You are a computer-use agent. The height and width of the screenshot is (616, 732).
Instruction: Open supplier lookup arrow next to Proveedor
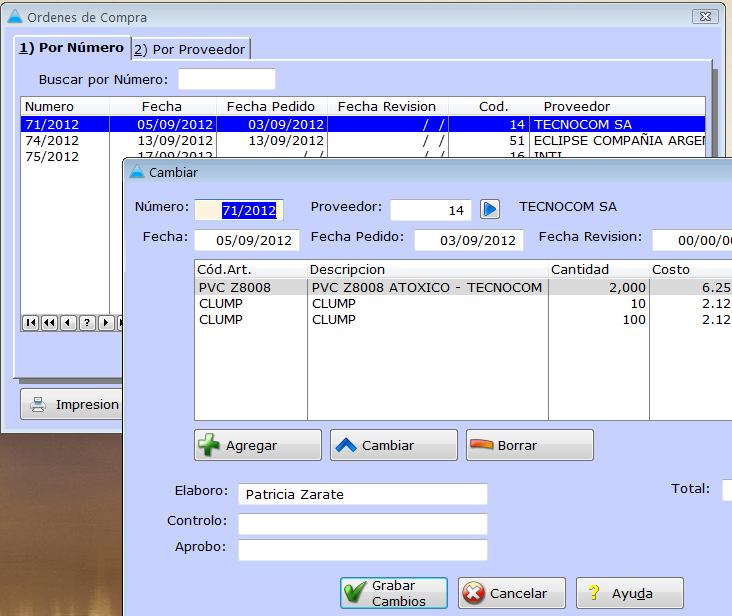click(x=490, y=209)
